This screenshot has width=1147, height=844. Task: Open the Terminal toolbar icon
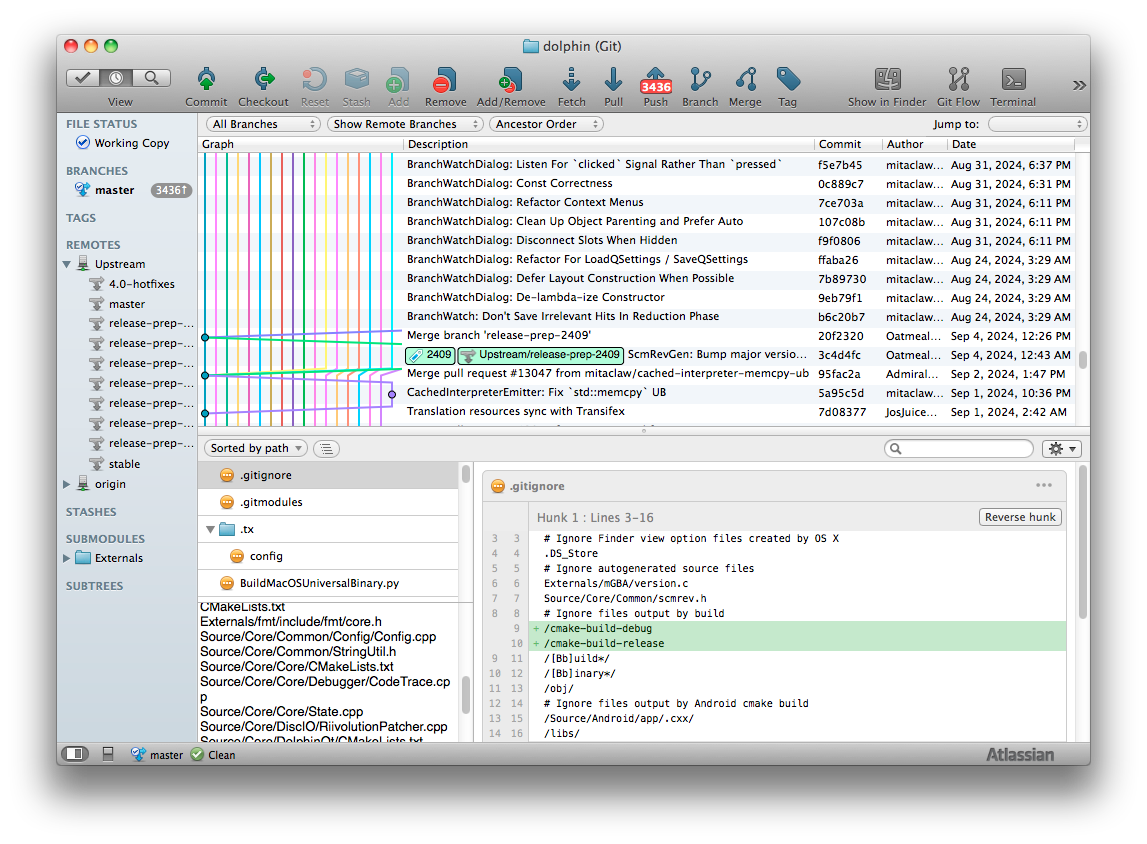click(x=1013, y=79)
